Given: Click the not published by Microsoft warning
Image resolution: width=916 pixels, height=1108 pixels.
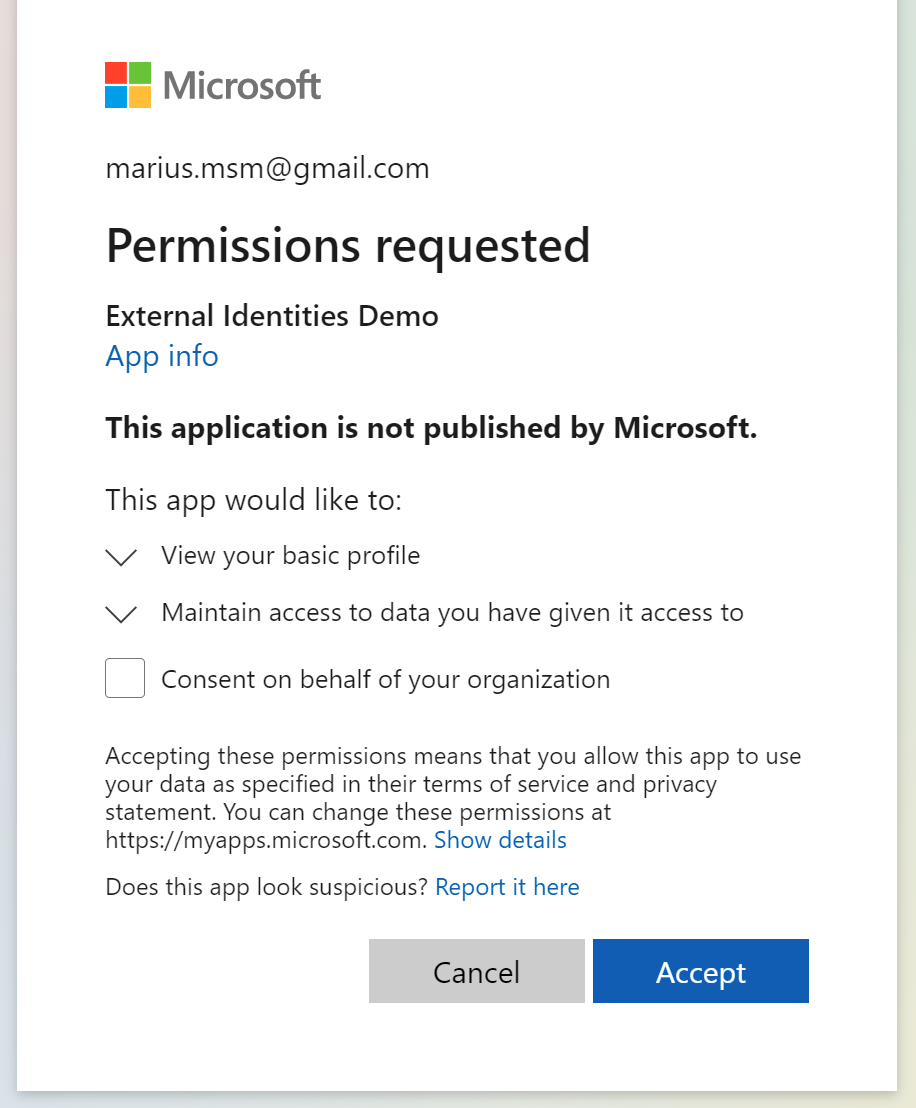Looking at the screenshot, I should coord(431,428).
